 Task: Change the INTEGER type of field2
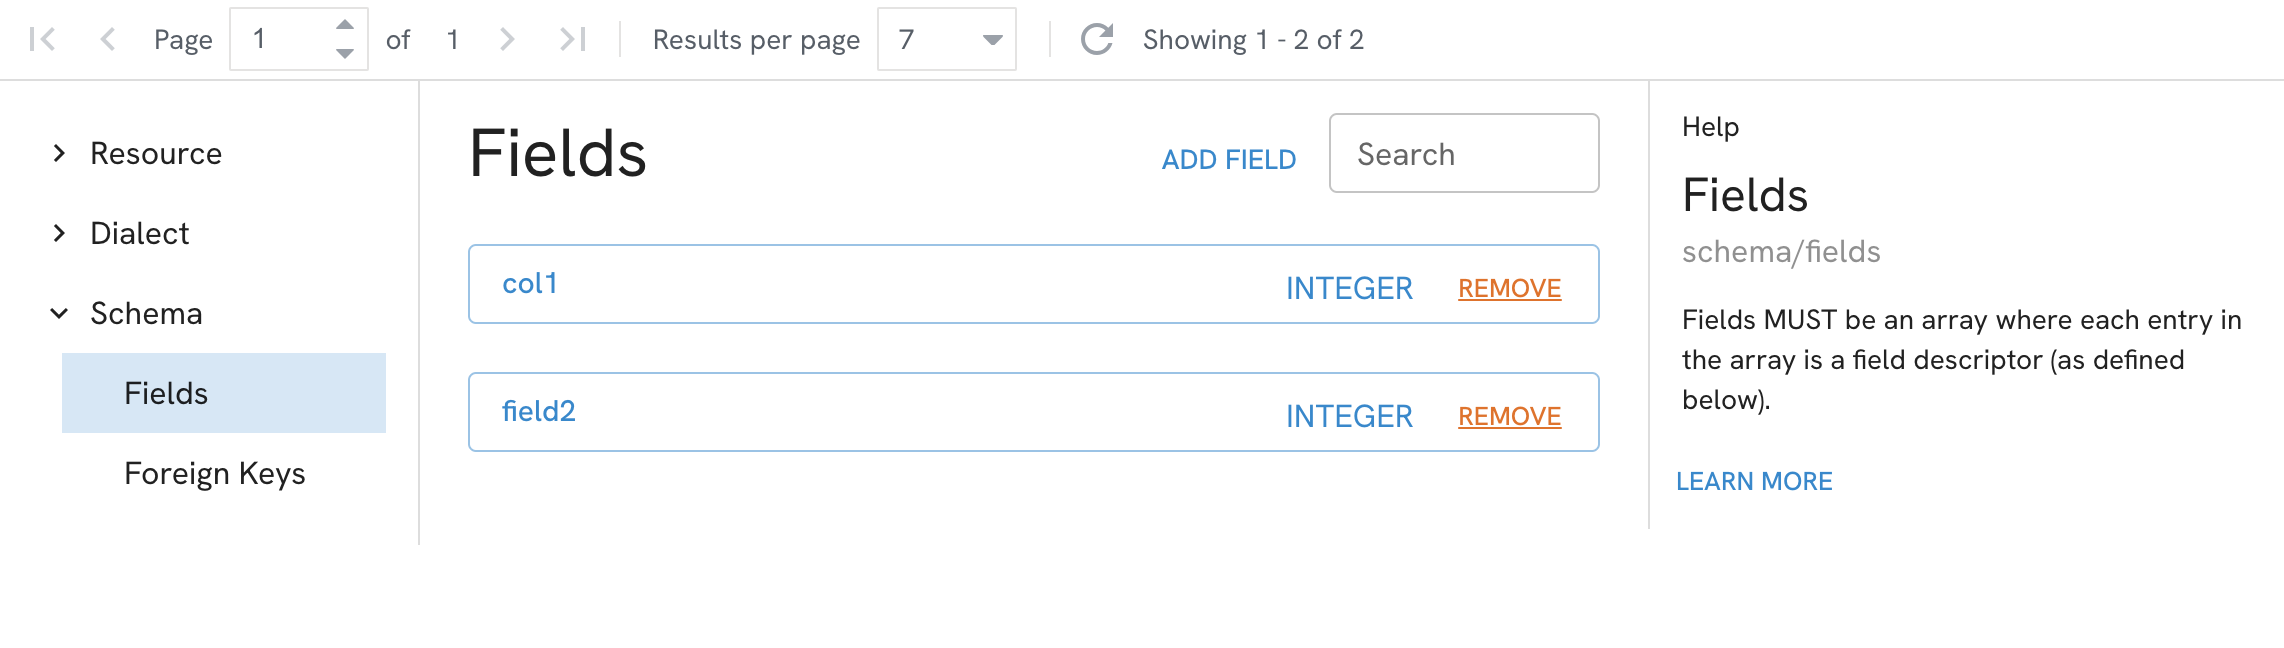1349,415
